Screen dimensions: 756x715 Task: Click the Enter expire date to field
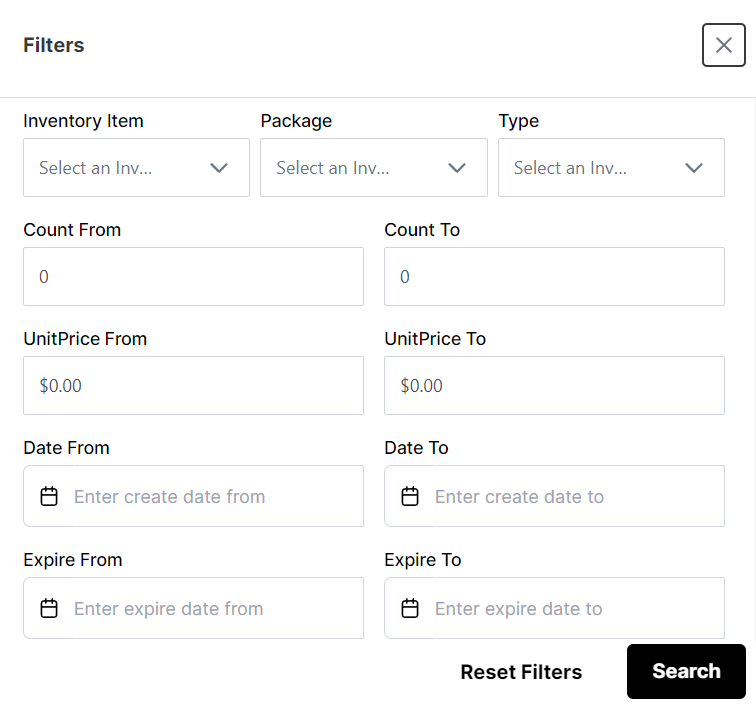click(x=554, y=608)
